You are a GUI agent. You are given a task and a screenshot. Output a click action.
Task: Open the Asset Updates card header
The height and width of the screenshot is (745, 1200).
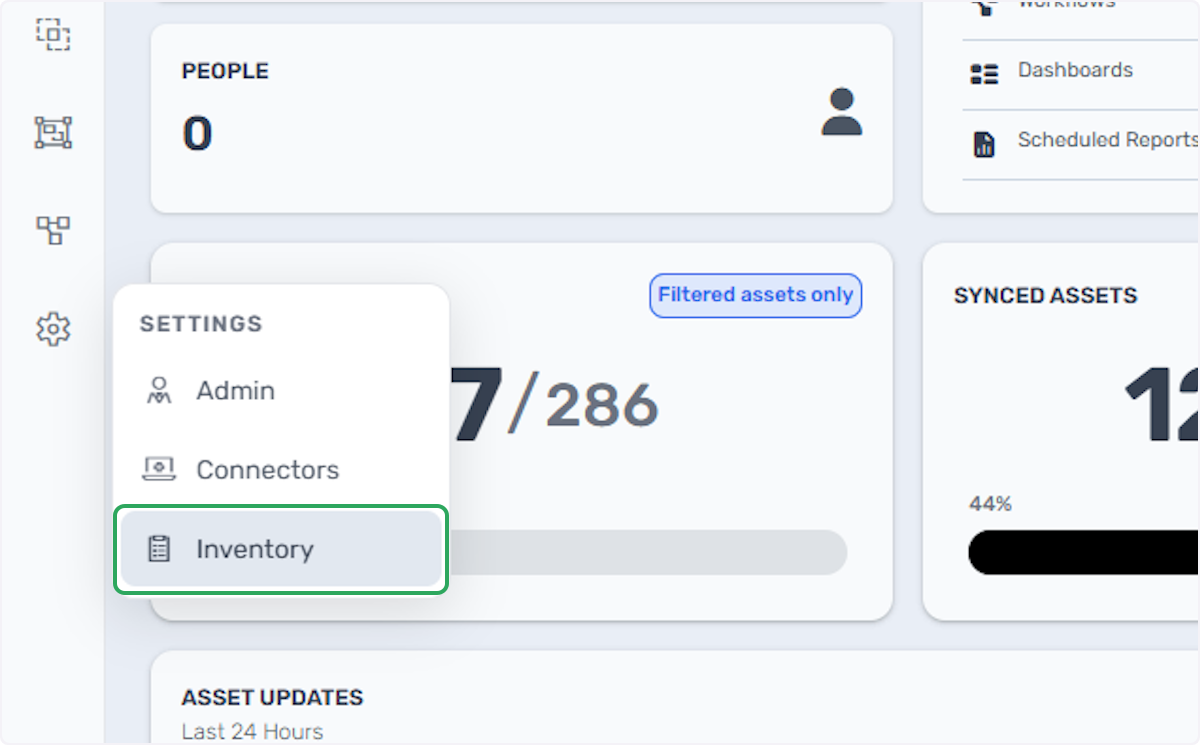point(272,698)
